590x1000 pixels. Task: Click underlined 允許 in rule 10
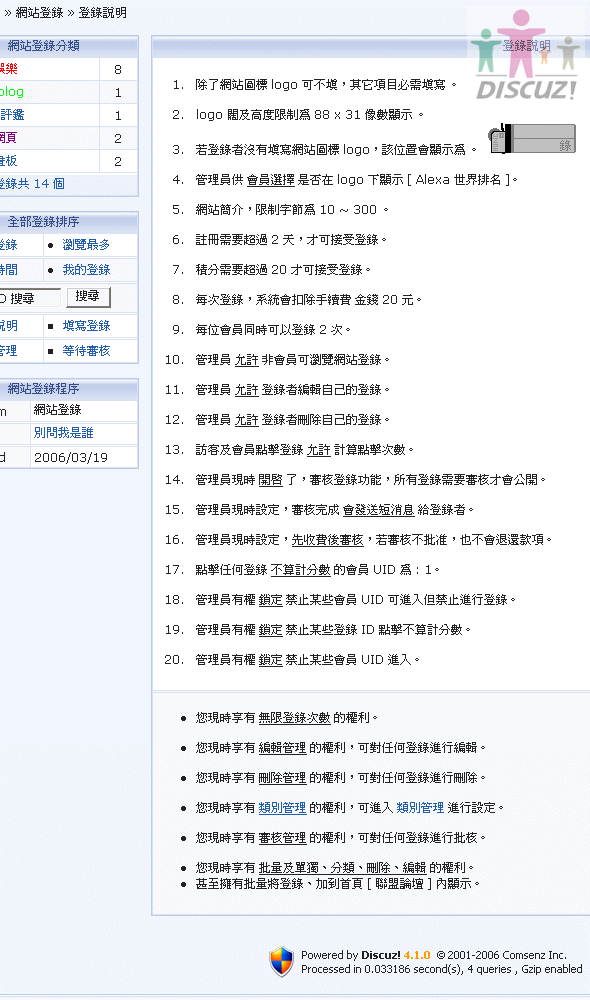pyautogui.click(x=246, y=360)
